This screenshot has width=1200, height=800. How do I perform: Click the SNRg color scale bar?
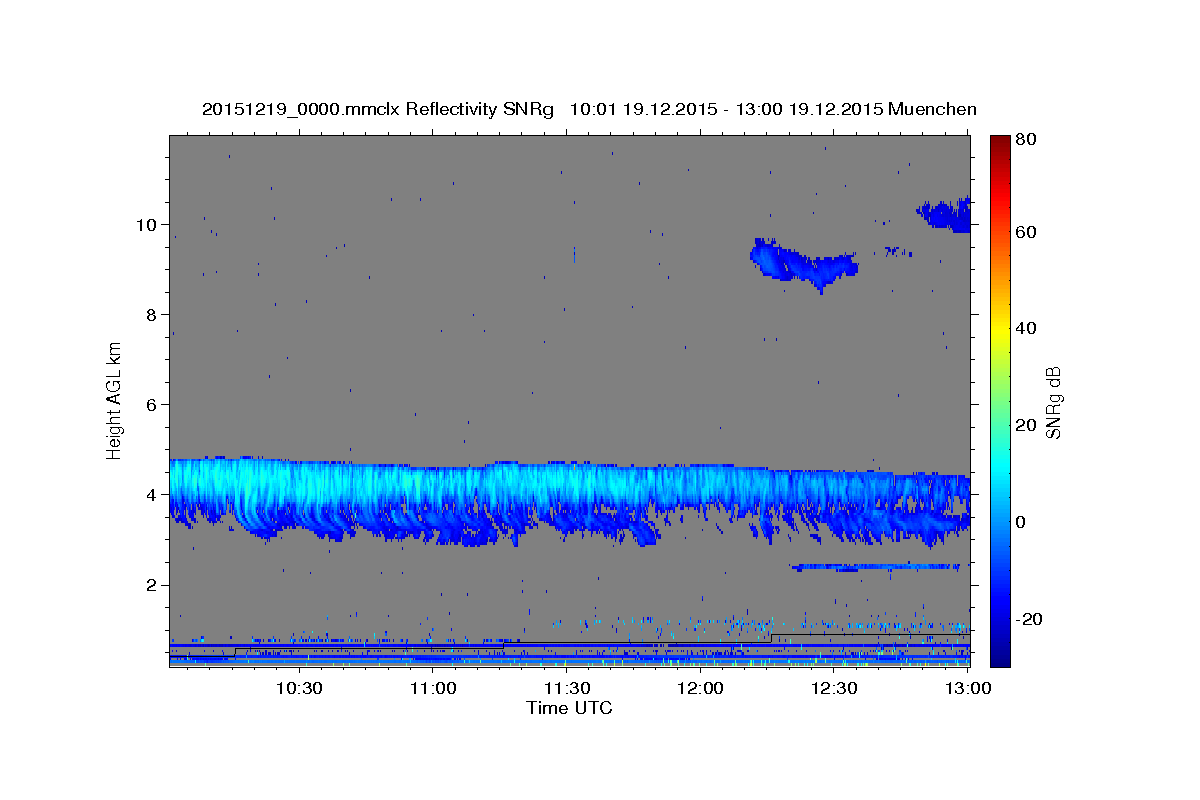1000,401
